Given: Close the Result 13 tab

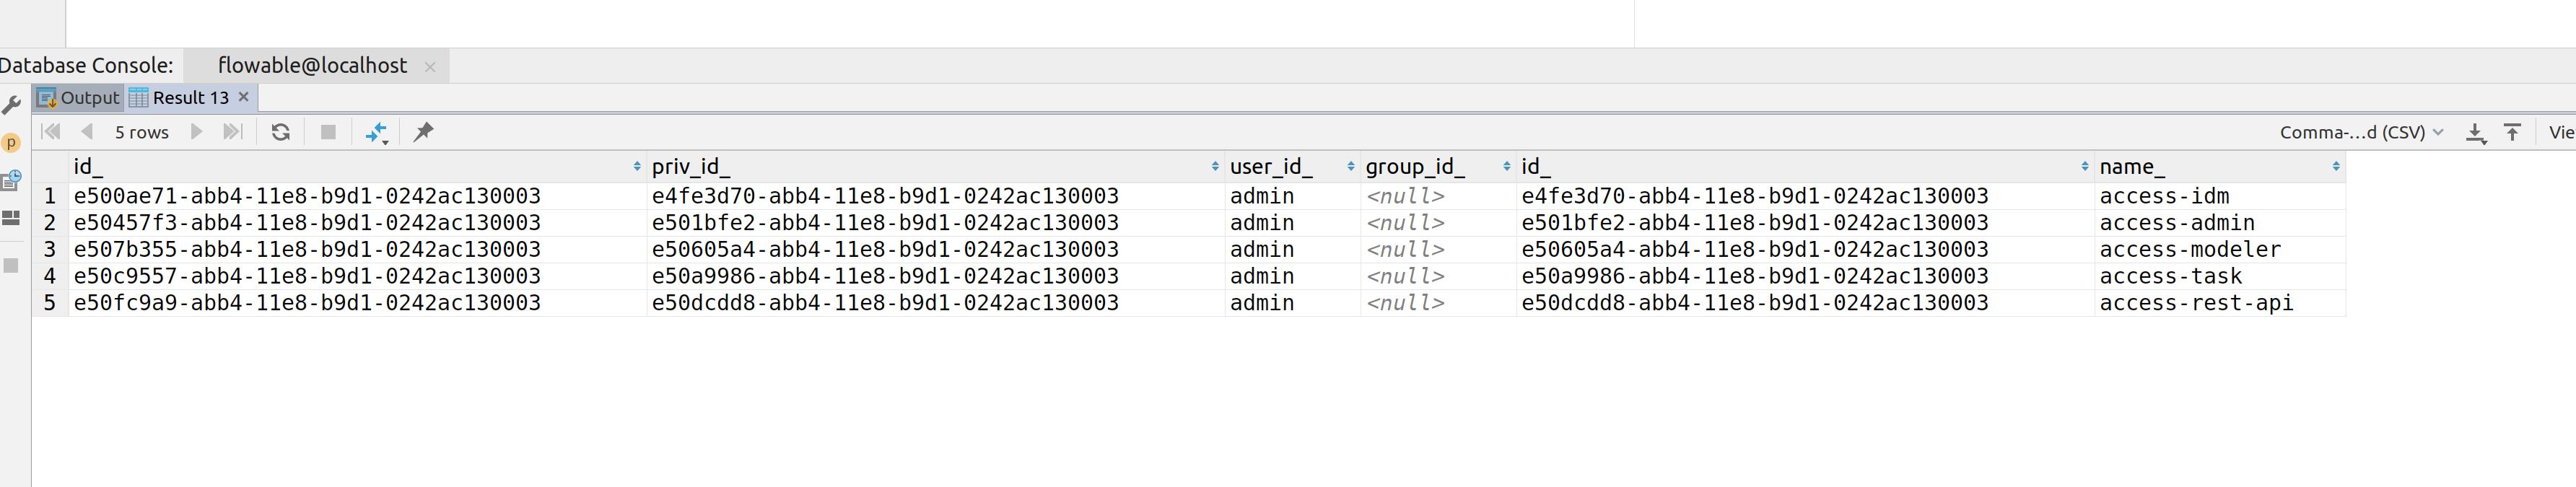Looking at the screenshot, I should (243, 97).
